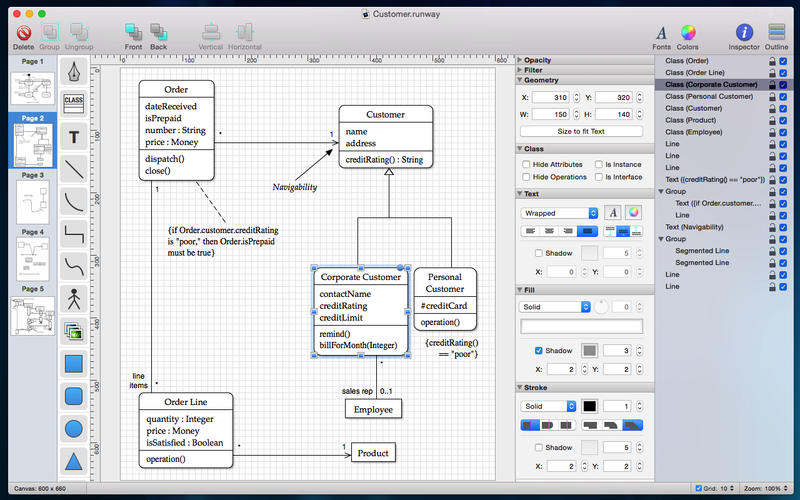Screen dimensions: 800x500
Task: Choose the Text tool
Action: (73, 136)
